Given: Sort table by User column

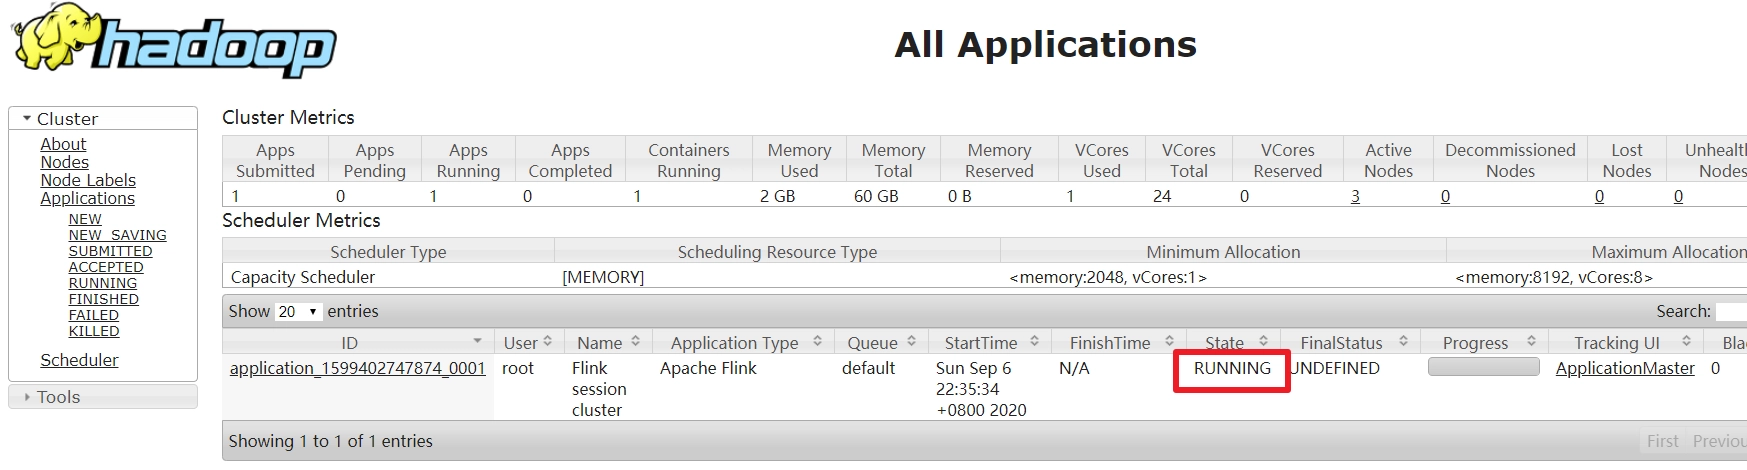Looking at the screenshot, I should point(528,342).
